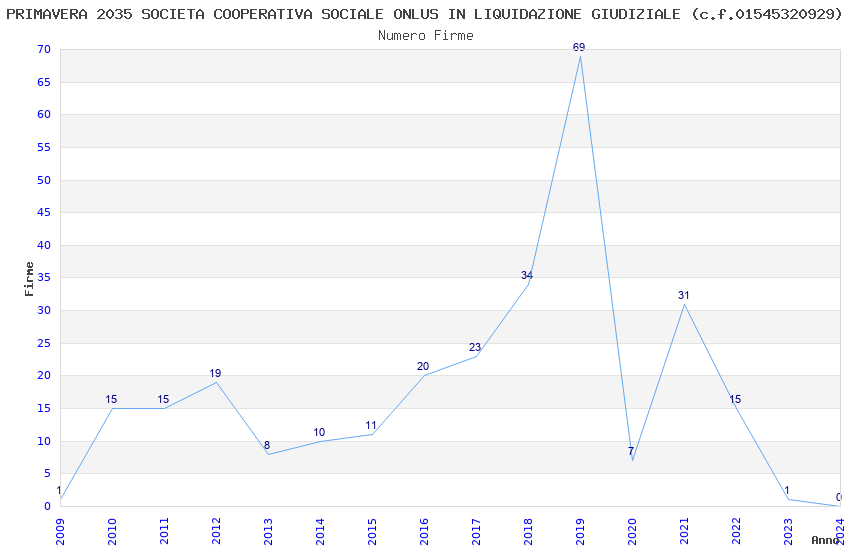Click the y-axis value 45

tap(44, 212)
